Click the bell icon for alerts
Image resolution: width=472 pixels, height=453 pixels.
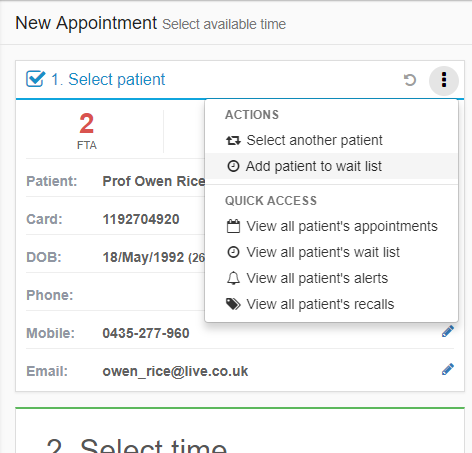pos(233,278)
